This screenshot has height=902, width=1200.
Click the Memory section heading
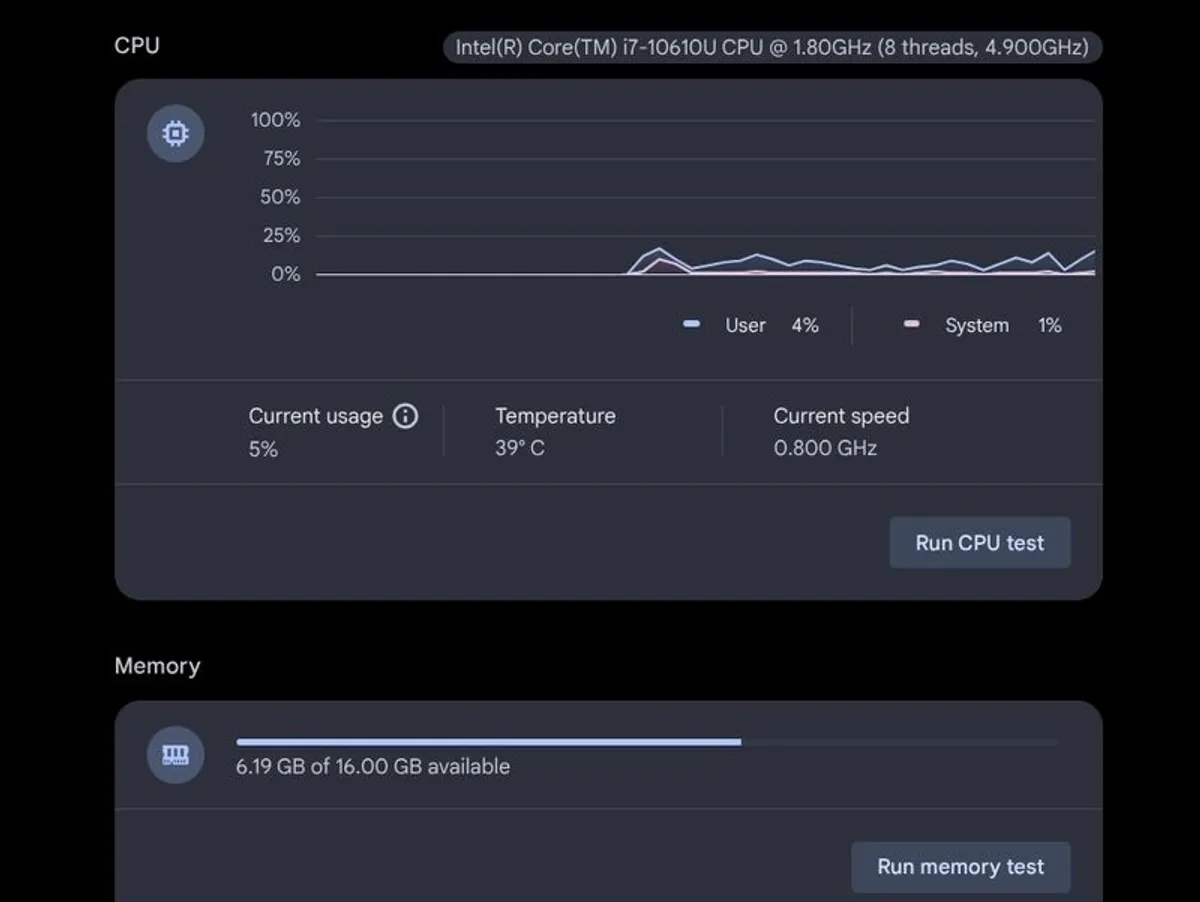coord(157,666)
